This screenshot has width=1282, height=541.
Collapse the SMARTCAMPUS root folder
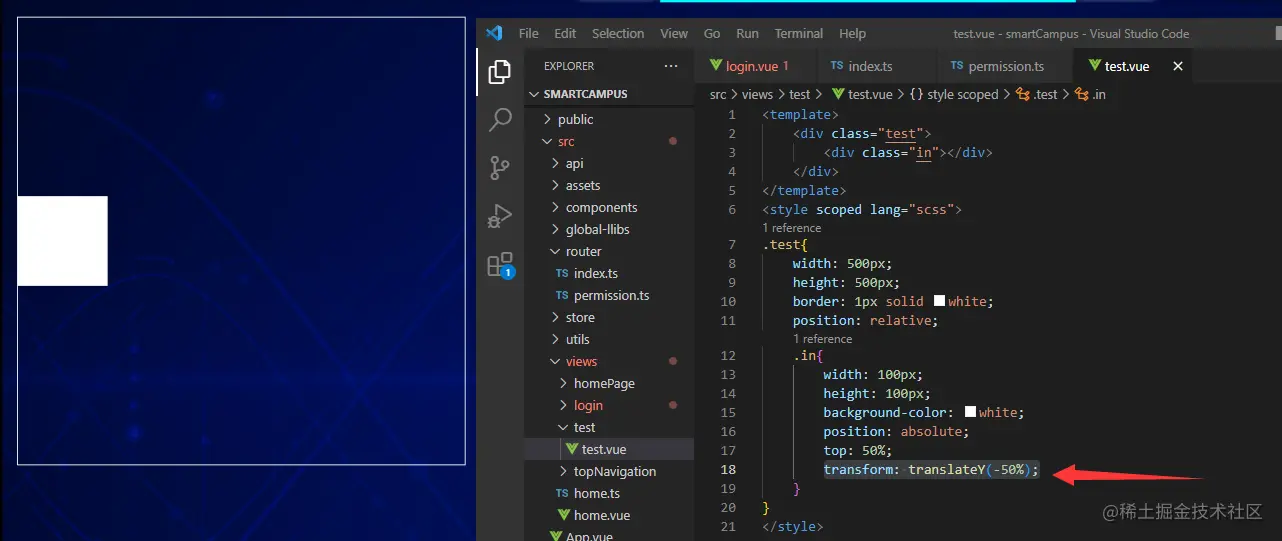(609, 94)
